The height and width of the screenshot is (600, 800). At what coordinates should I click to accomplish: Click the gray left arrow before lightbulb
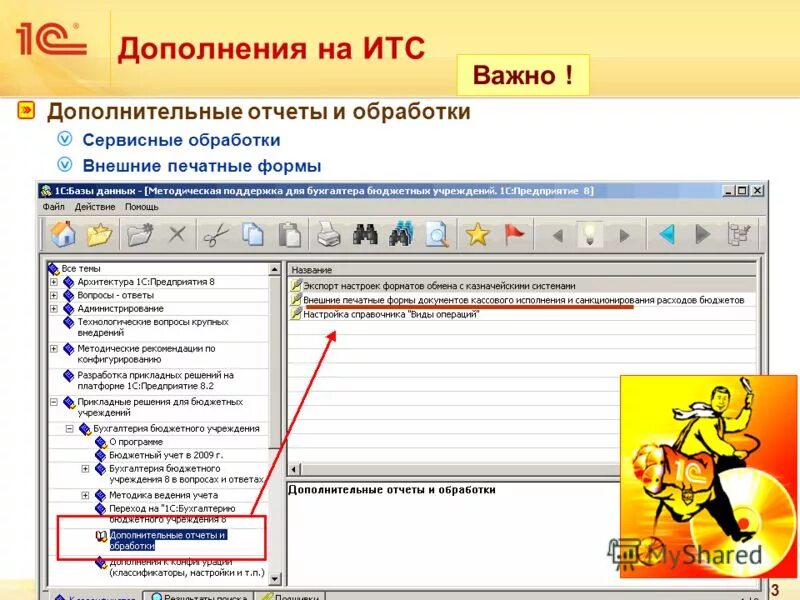[x=558, y=236]
